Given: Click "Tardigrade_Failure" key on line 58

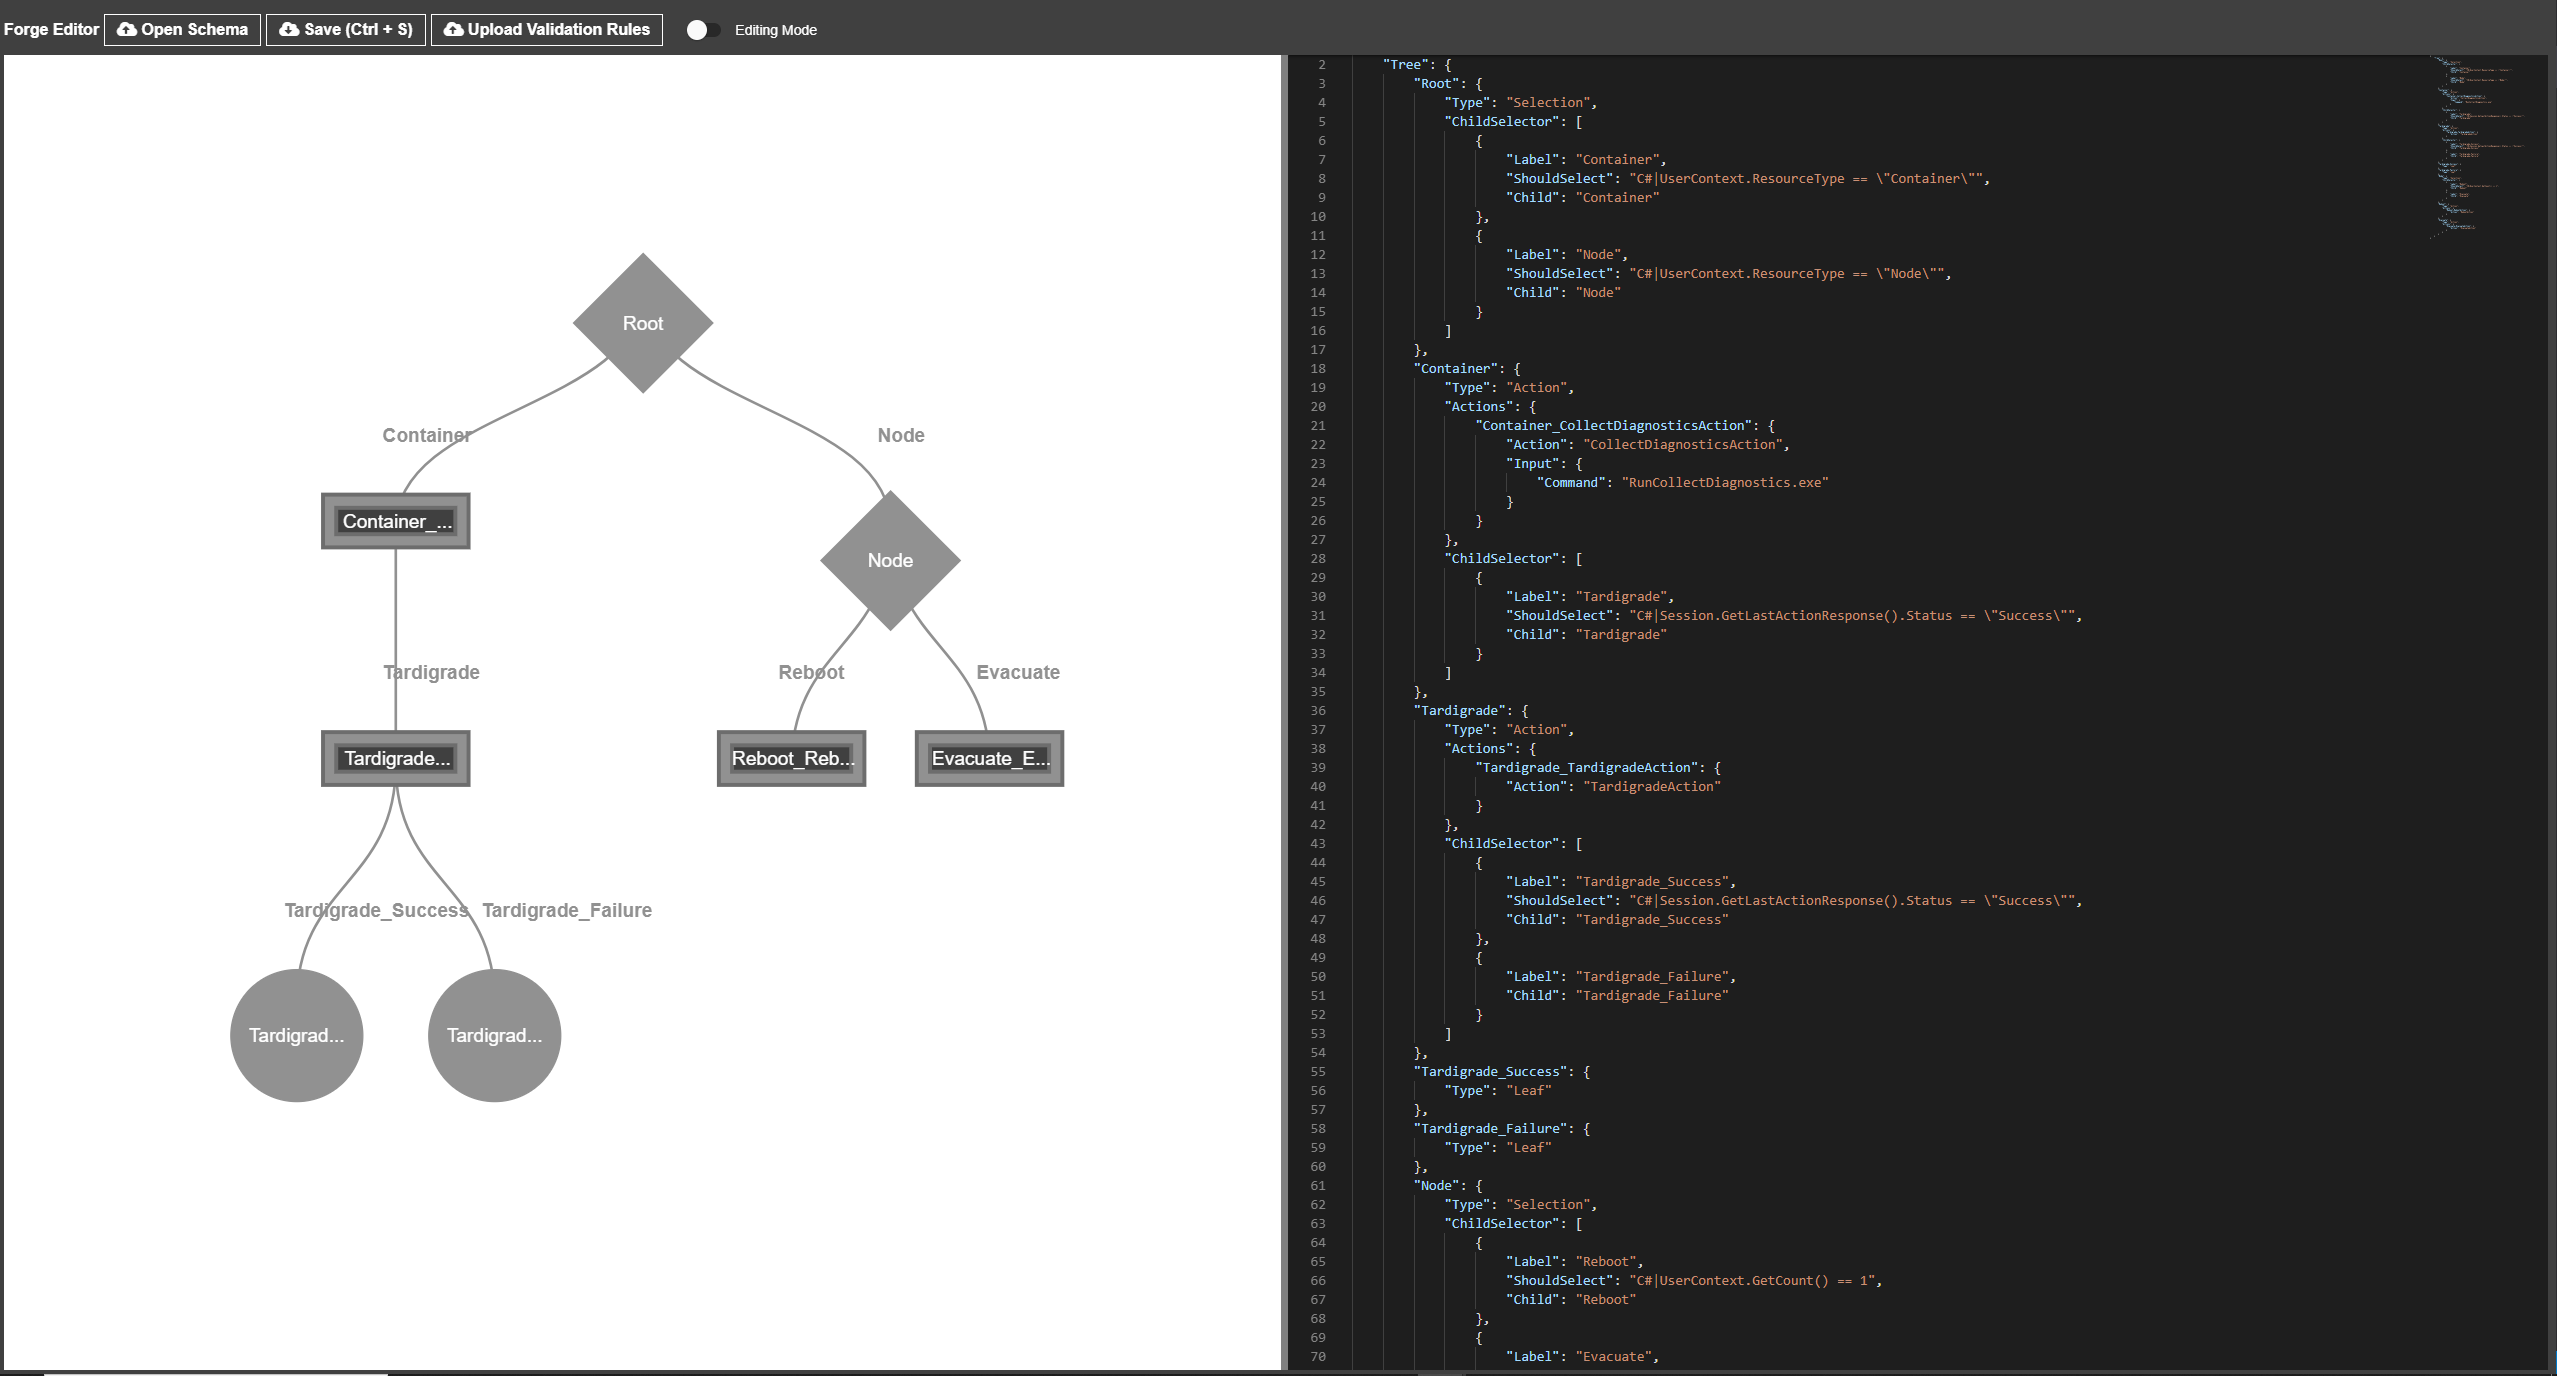Looking at the screenshot, I should click(x=1490, y=1128).
